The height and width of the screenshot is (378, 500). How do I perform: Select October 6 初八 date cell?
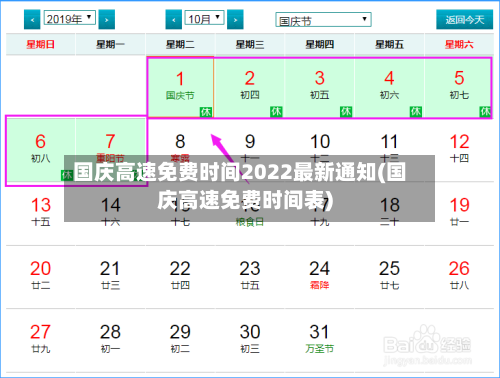coord(41,150)
